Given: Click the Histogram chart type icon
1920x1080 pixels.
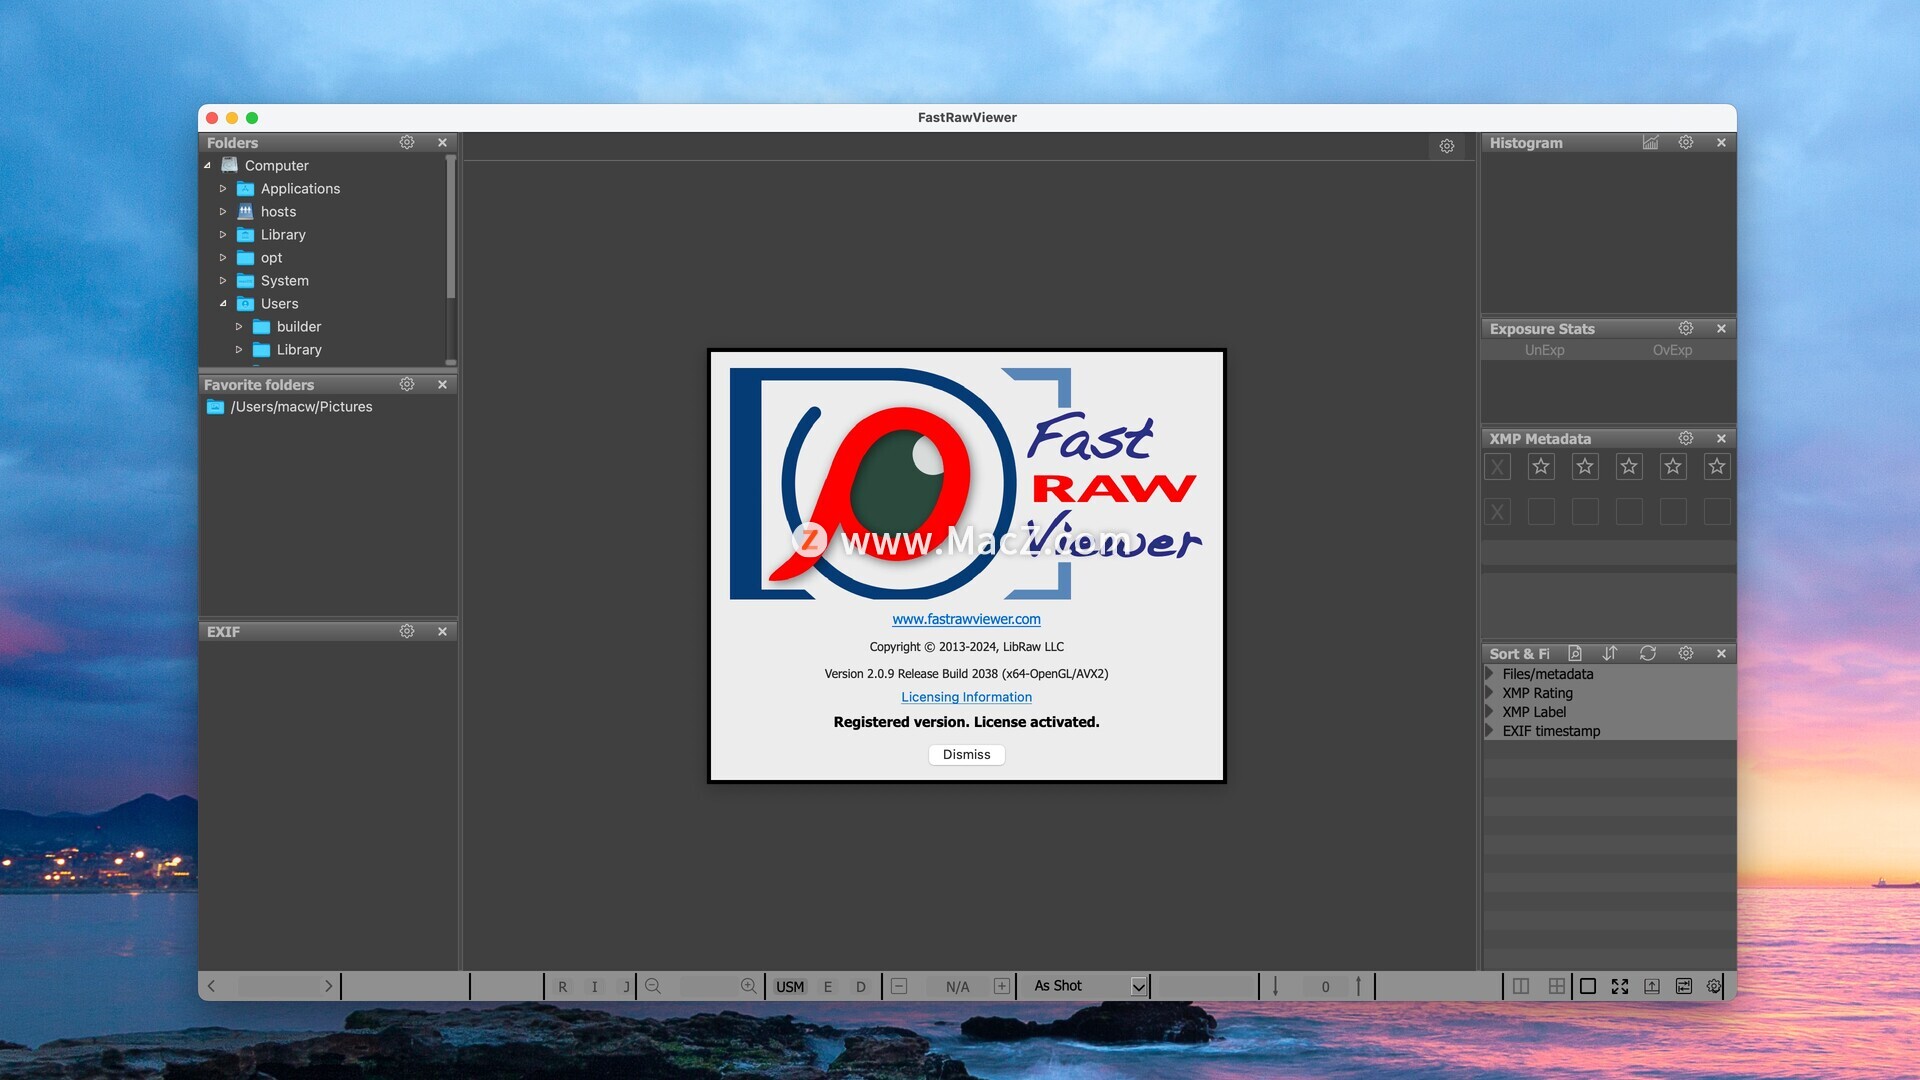Looking at the screenshot, I should pos(1650,142).
